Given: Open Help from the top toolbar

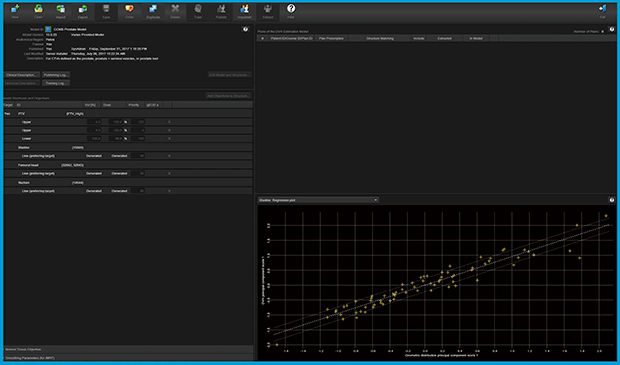Looking at the screenshot, I should click(291, 11).
